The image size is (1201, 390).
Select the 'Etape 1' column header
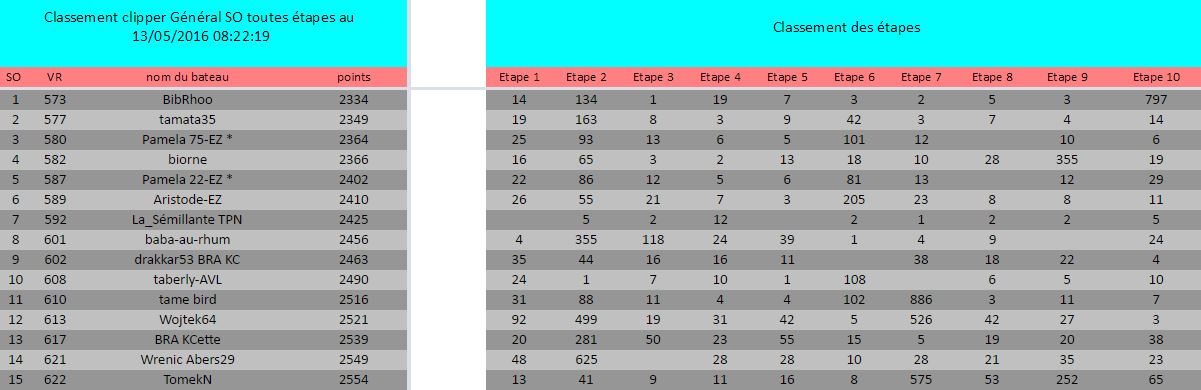click(519, 77)
